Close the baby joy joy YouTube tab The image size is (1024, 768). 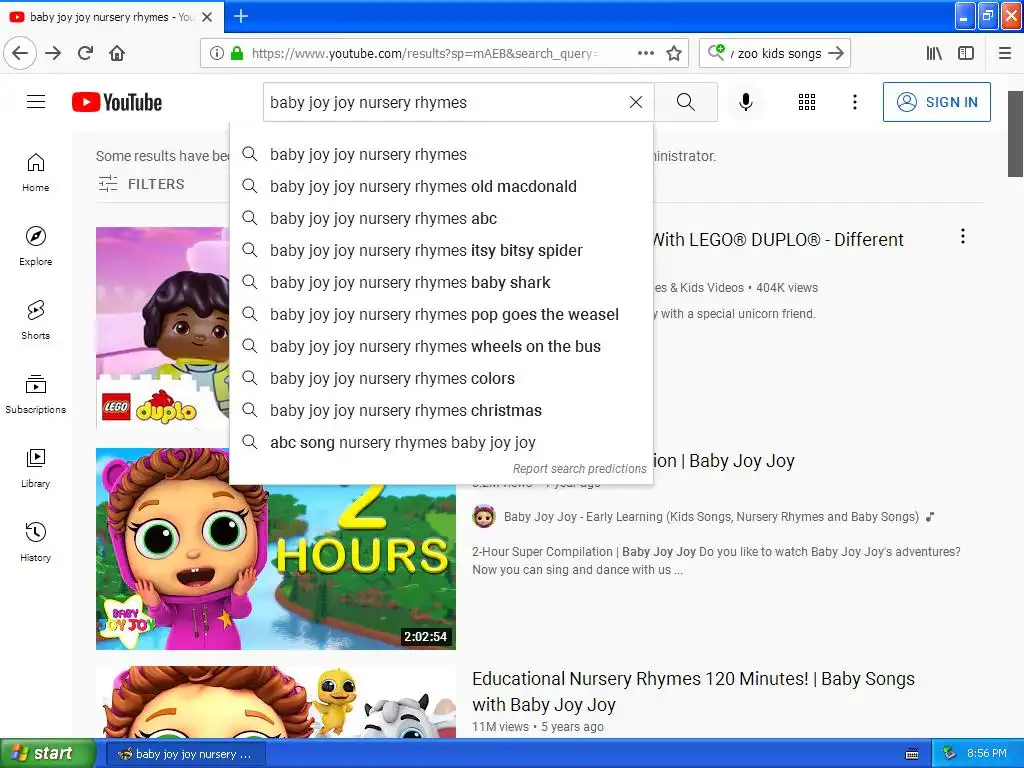click(x=207, y=17)
